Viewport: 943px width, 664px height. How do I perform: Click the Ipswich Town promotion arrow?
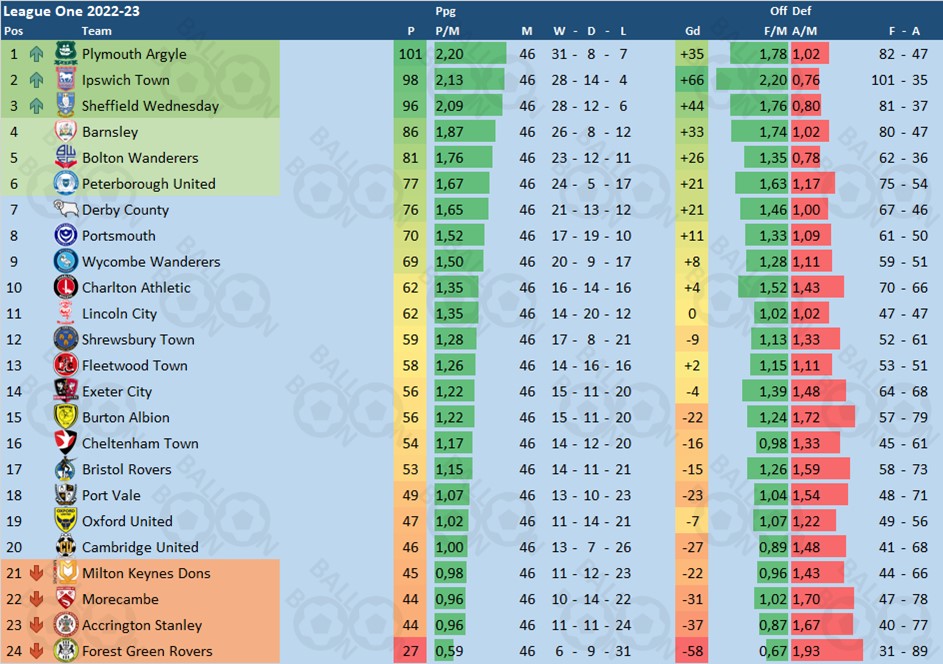click(37, 80)
